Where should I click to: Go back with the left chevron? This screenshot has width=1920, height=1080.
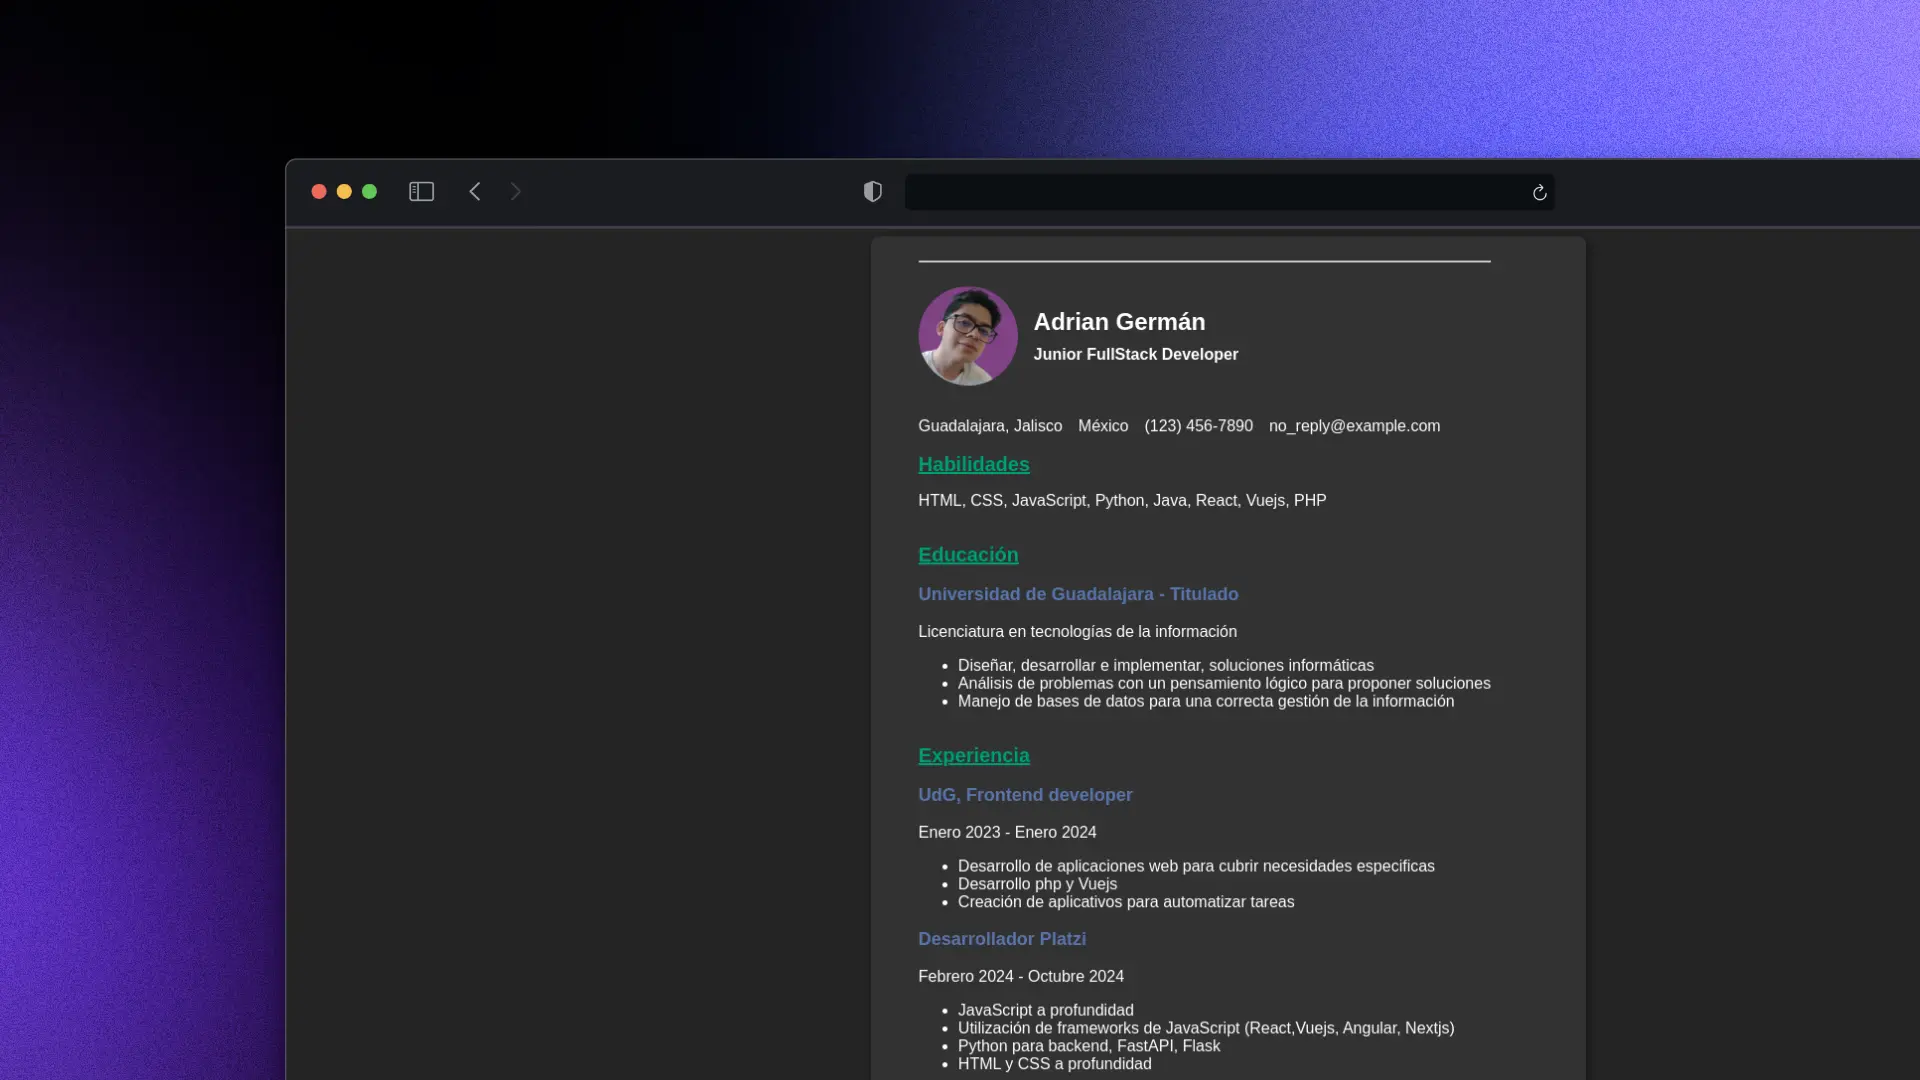[475, 191]
